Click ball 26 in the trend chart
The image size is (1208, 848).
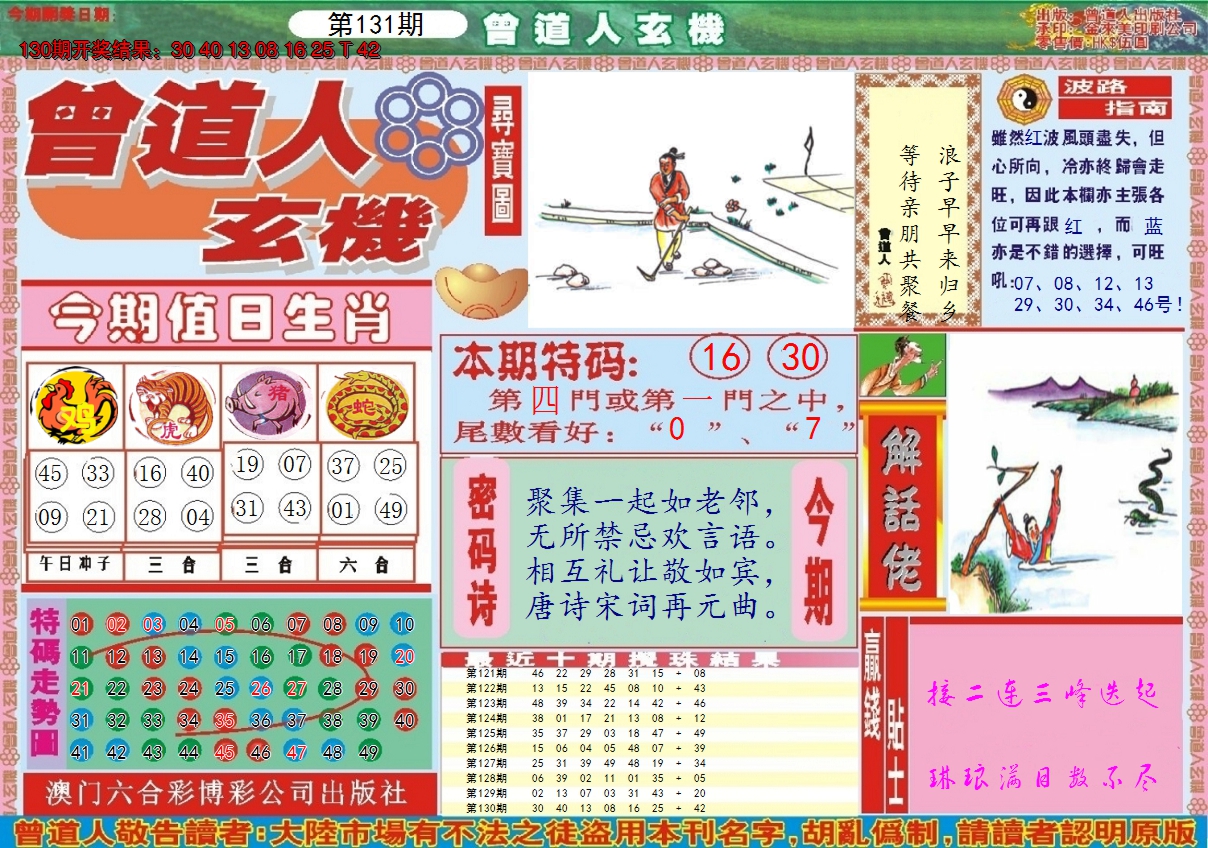coord(261,689)
